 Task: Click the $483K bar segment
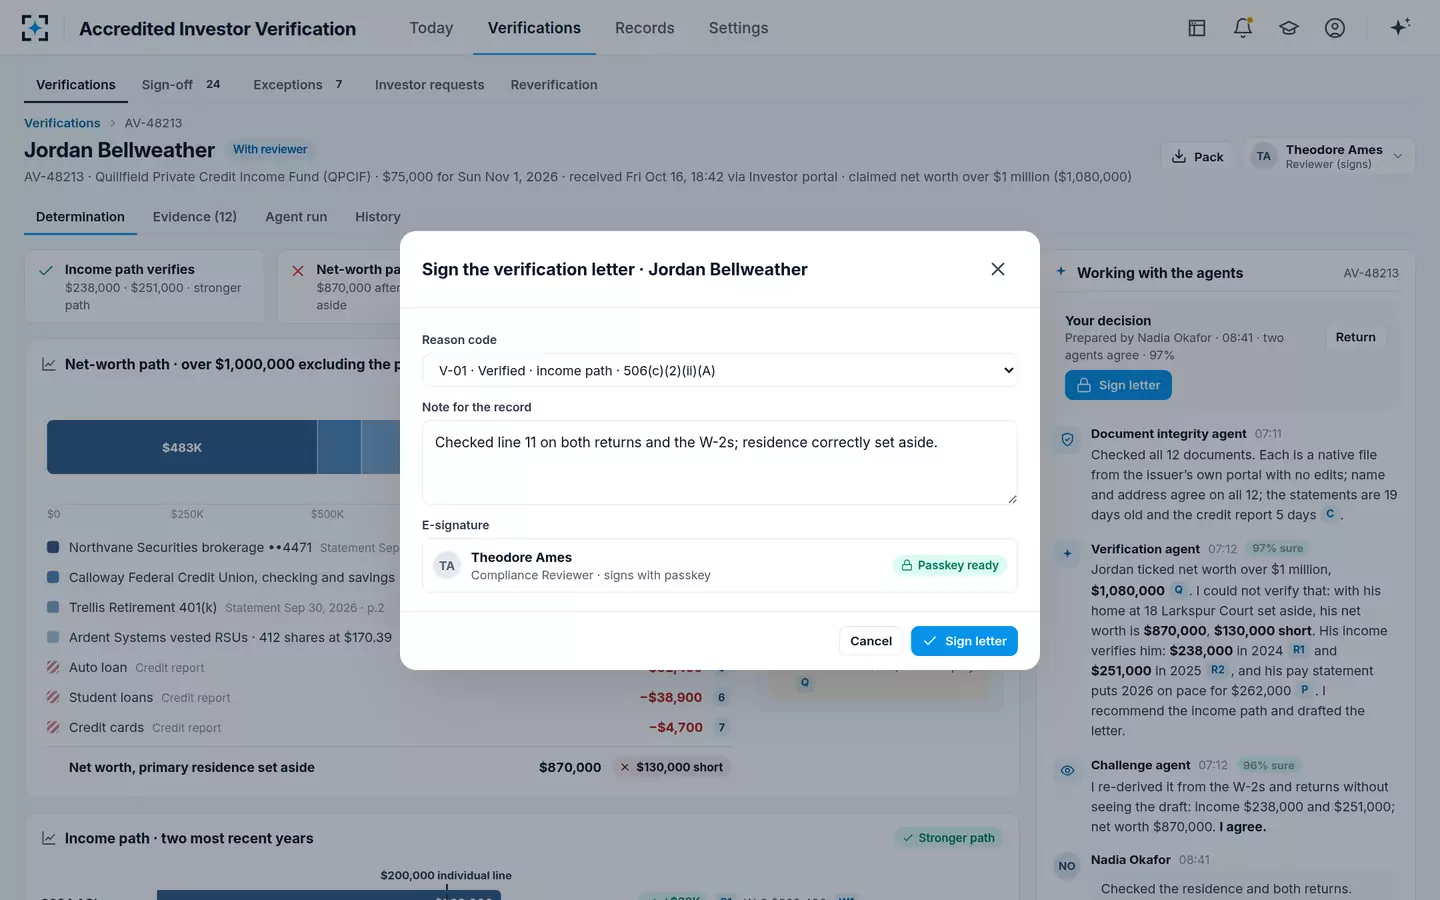[182, 447]
